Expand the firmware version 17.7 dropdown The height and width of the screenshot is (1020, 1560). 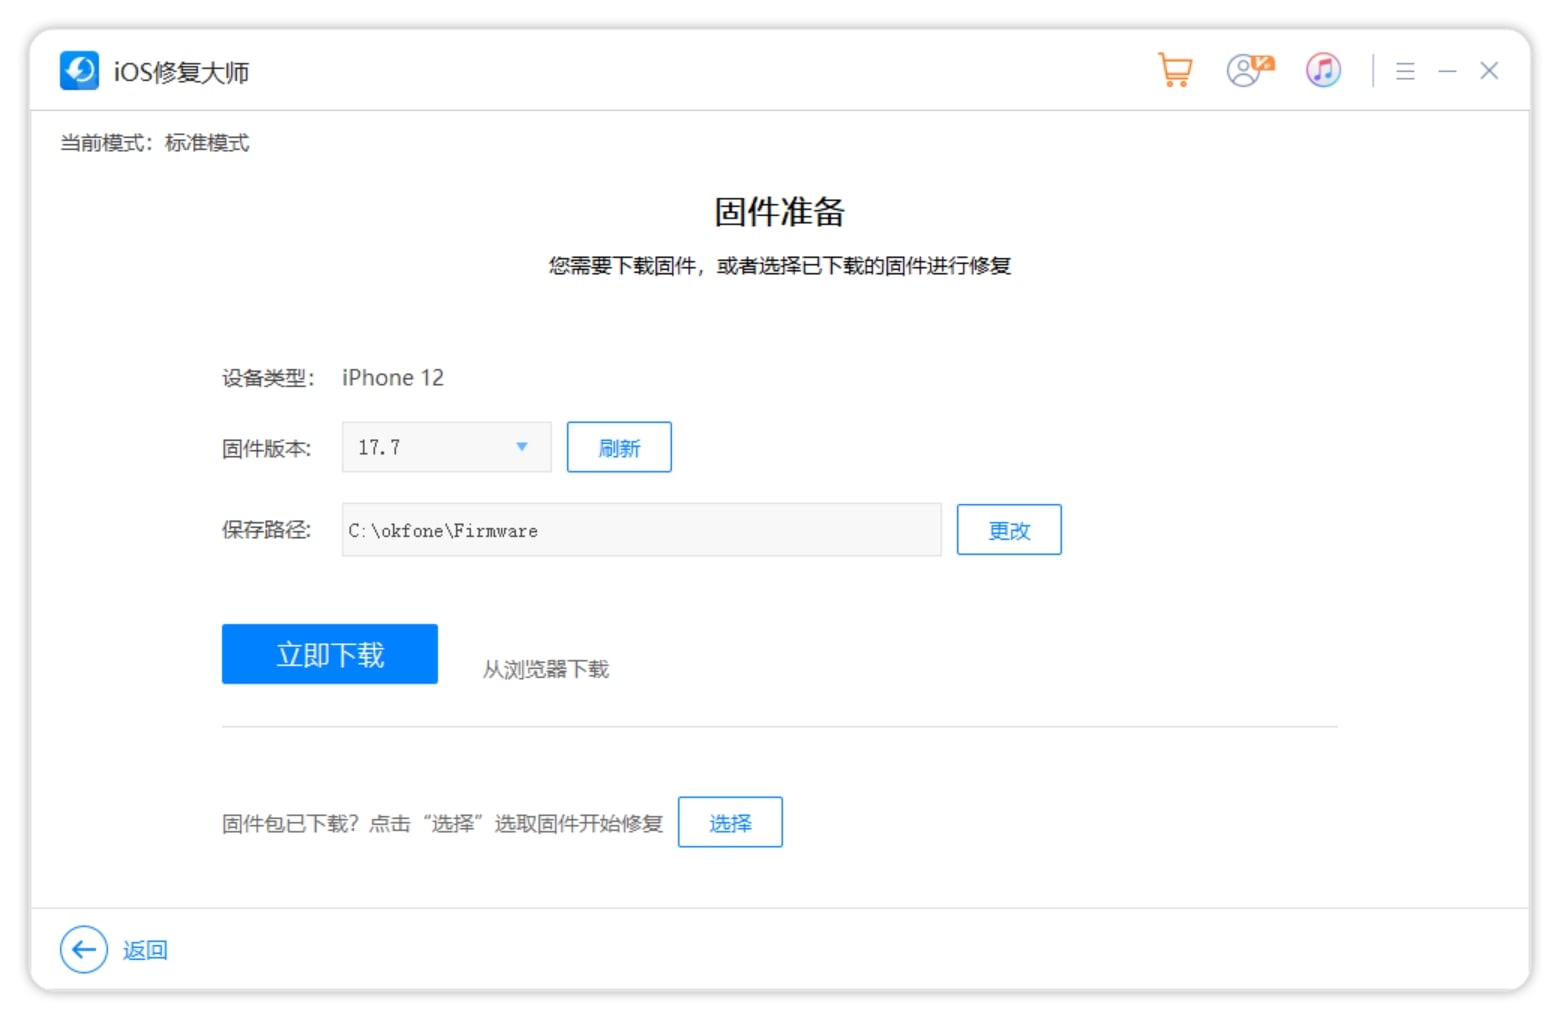[x=446, y=447]
